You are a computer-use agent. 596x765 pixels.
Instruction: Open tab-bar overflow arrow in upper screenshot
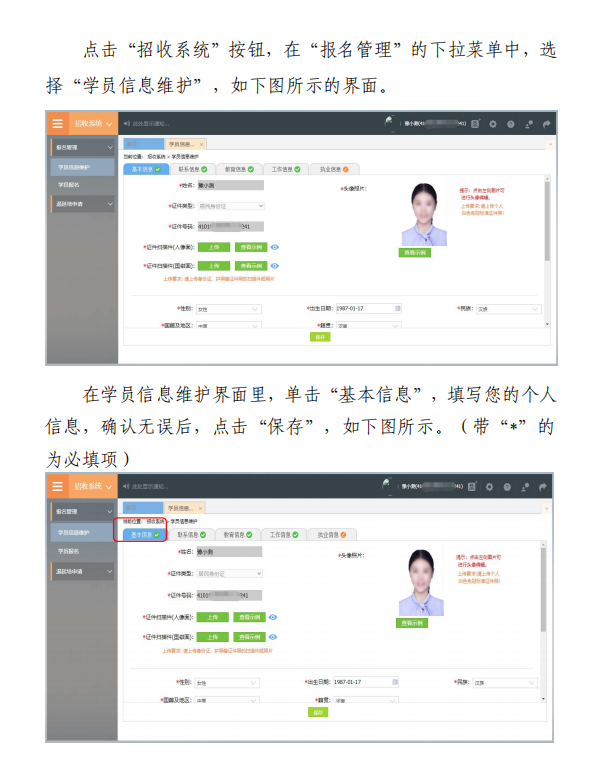coord(551,144)
